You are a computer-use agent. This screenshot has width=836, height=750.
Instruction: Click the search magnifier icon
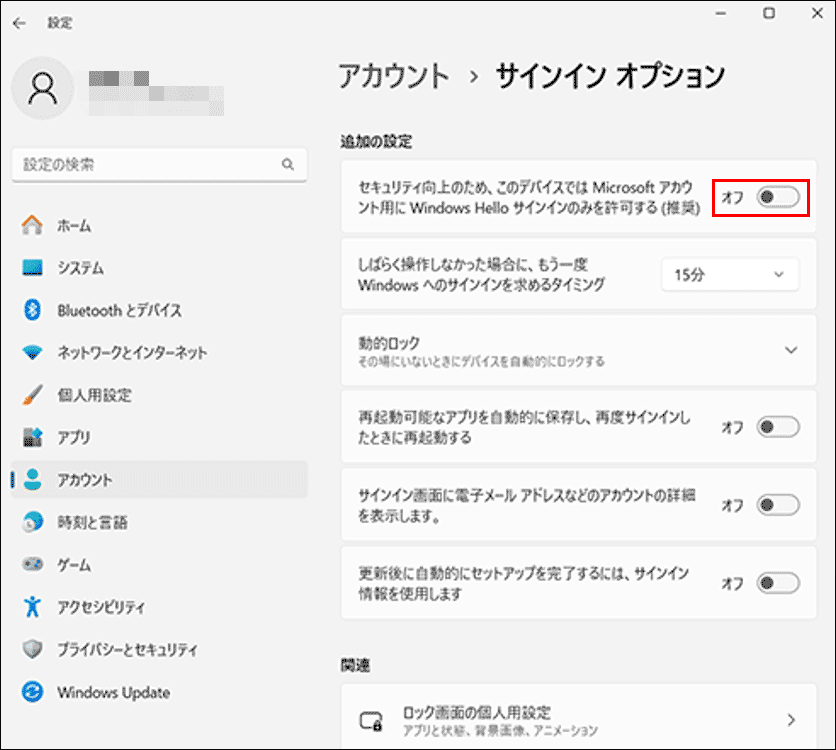point(288,164)
